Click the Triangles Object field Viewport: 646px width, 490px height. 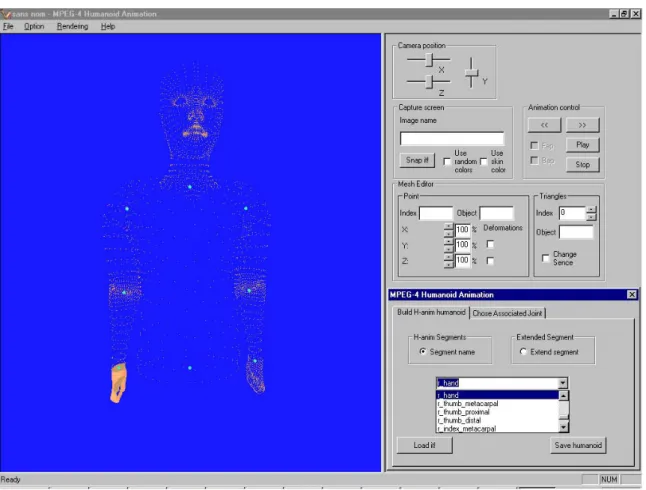[x=576, y=232]
